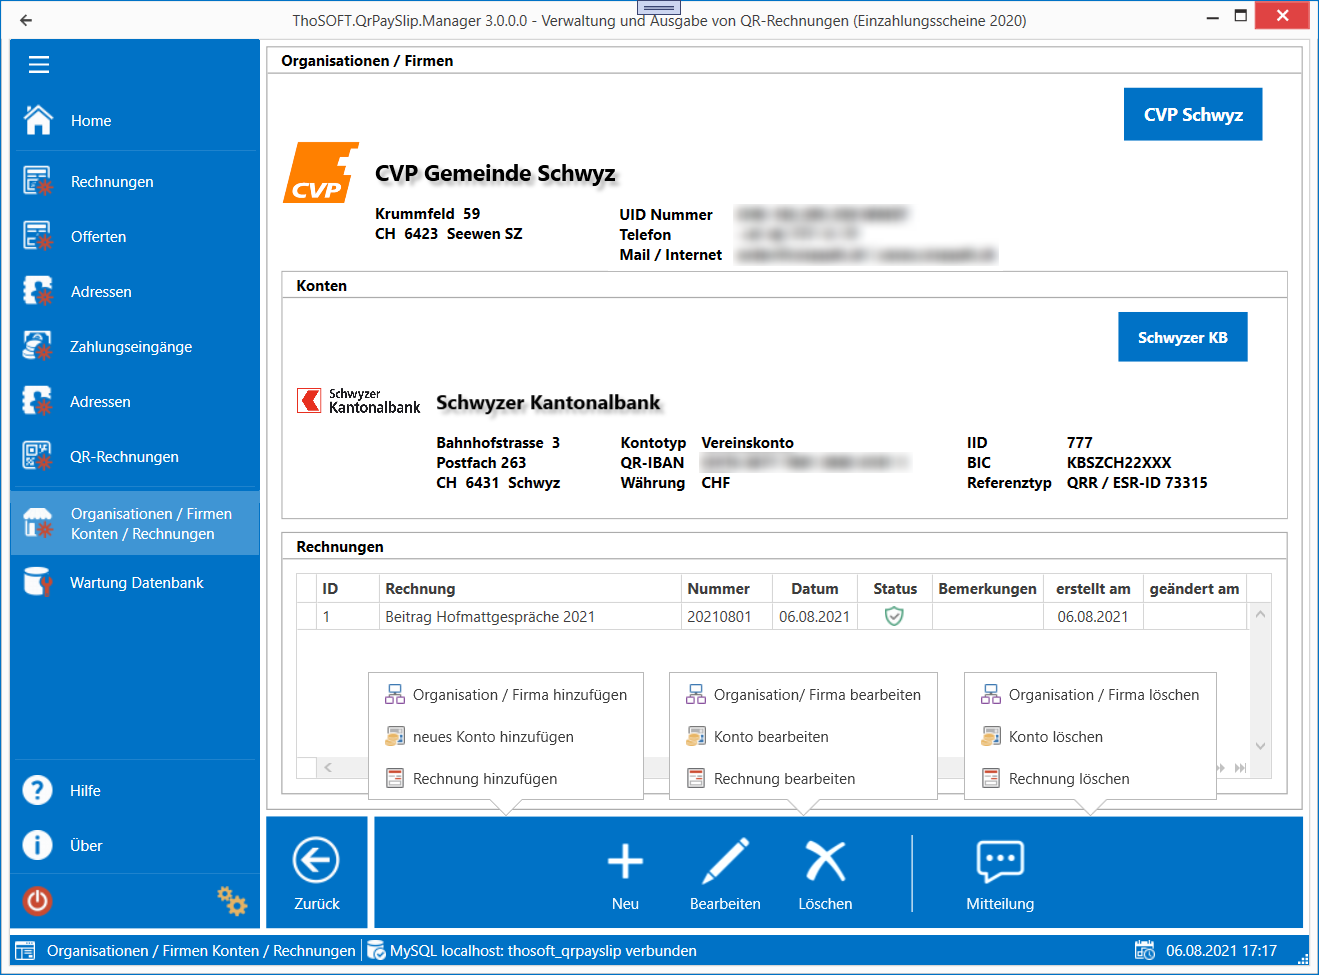This screenshot has height=975, width=1319.
Task: Sort by the Datum column header
Action: point(815,589)
